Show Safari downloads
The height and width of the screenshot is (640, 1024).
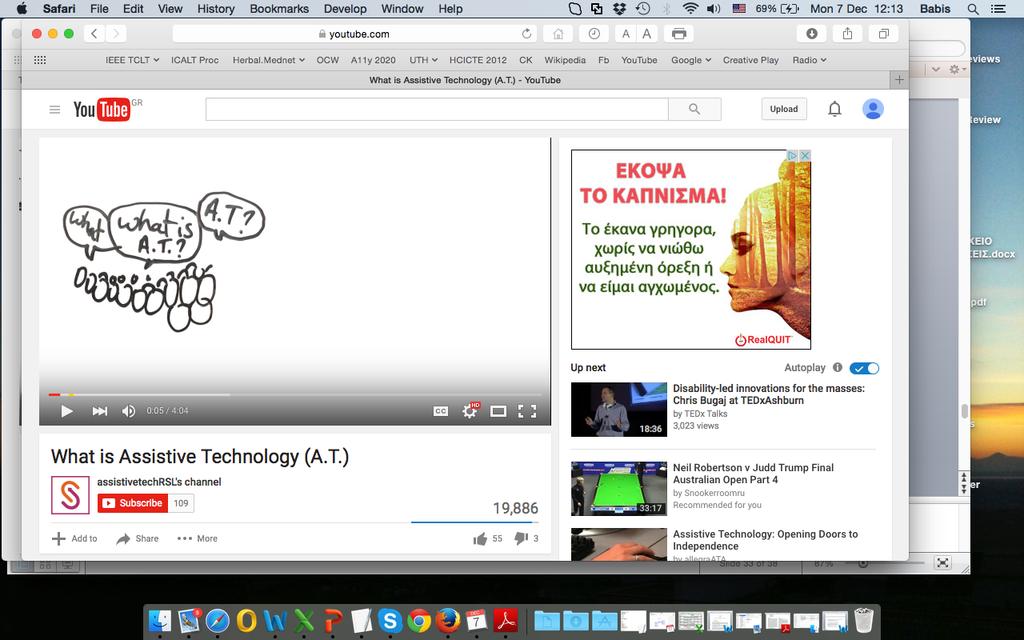(812, 34)
